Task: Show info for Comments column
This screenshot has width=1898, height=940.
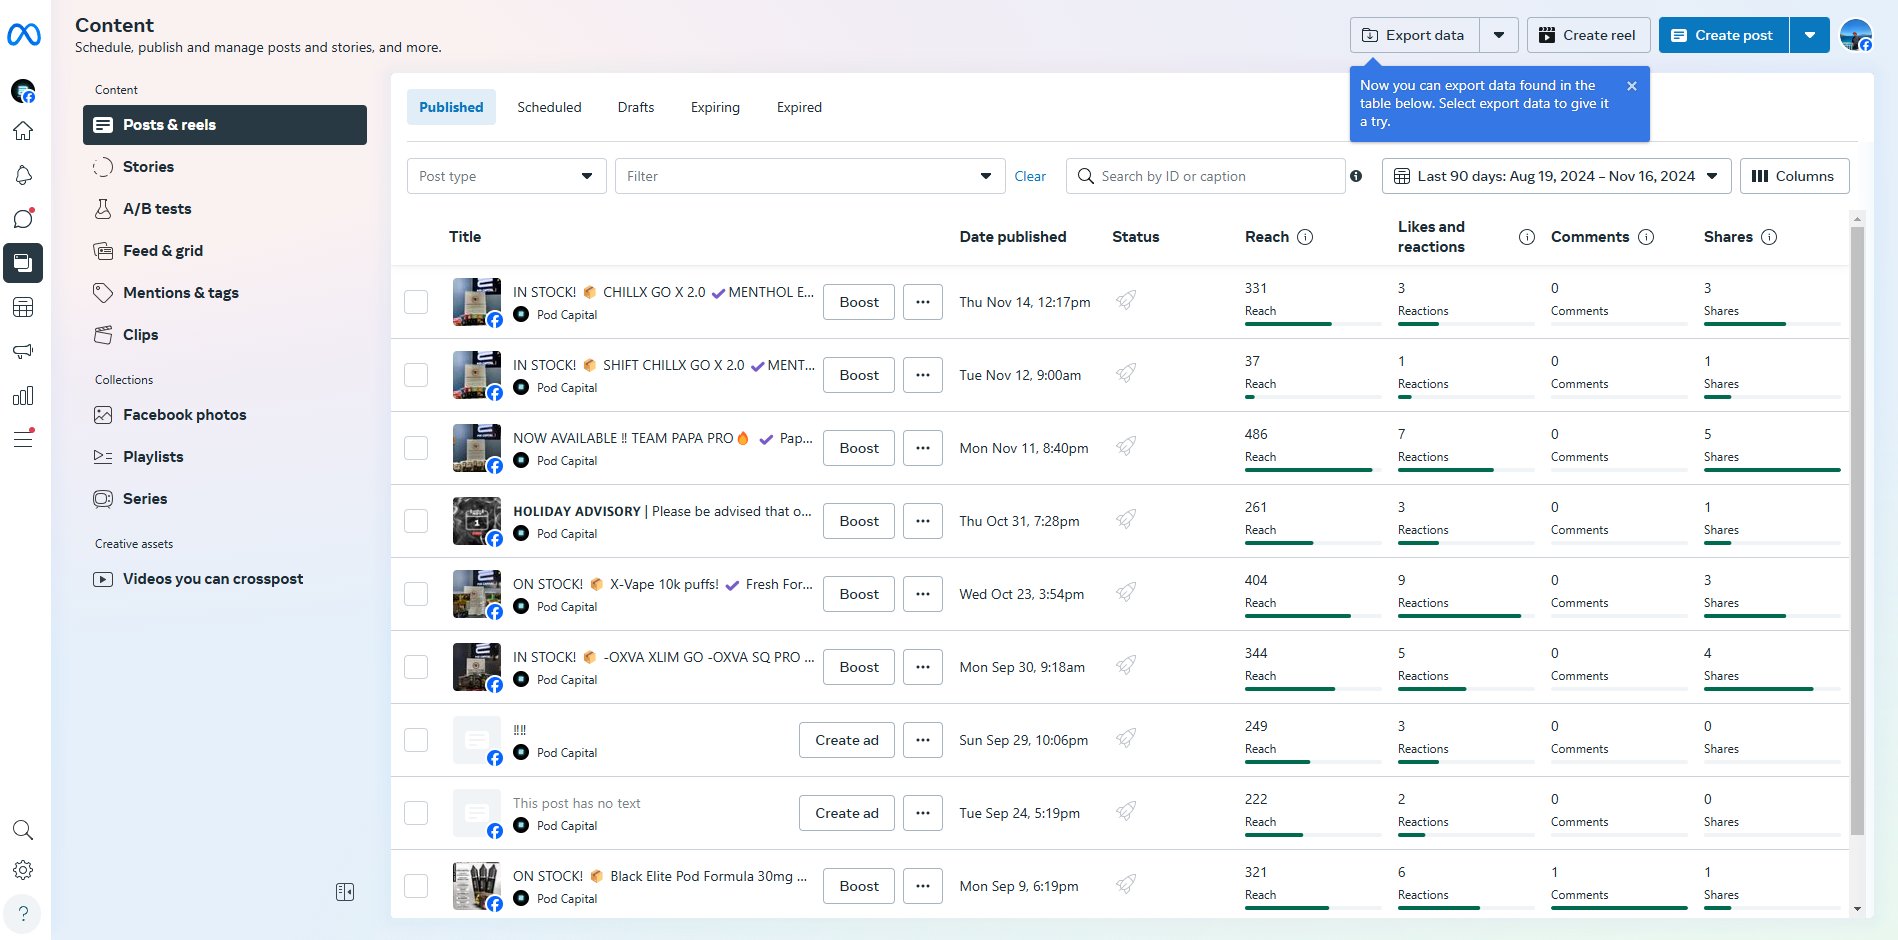Action: click(1646, 237)
